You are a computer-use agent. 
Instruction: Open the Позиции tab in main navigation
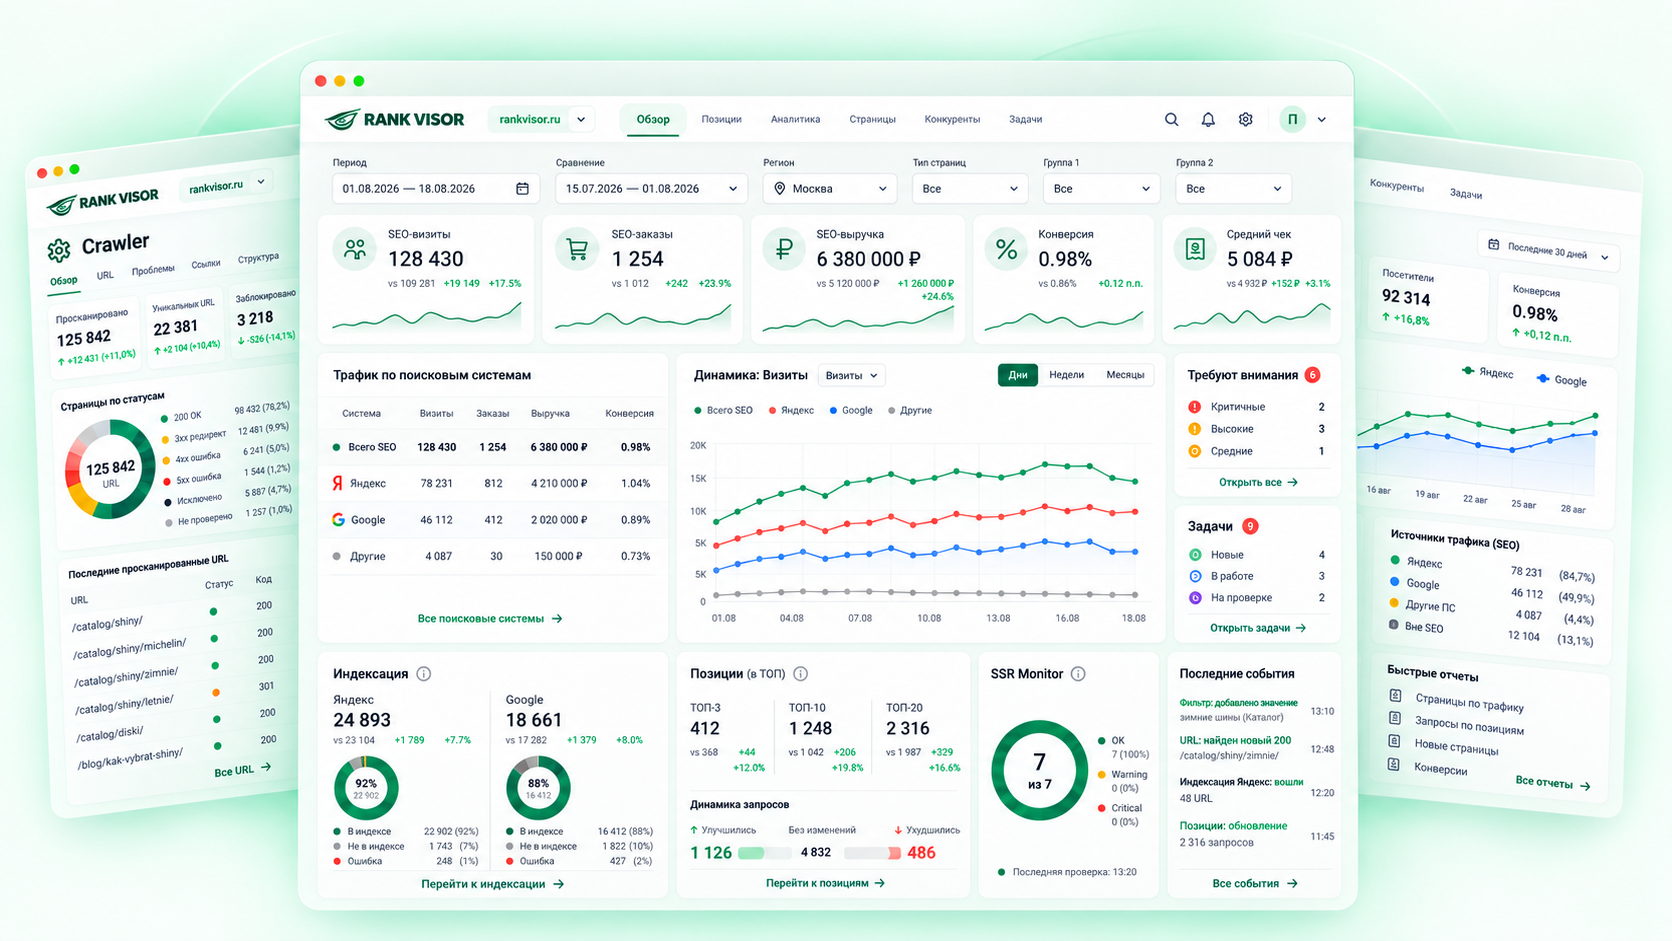click(x=721, y=119)
